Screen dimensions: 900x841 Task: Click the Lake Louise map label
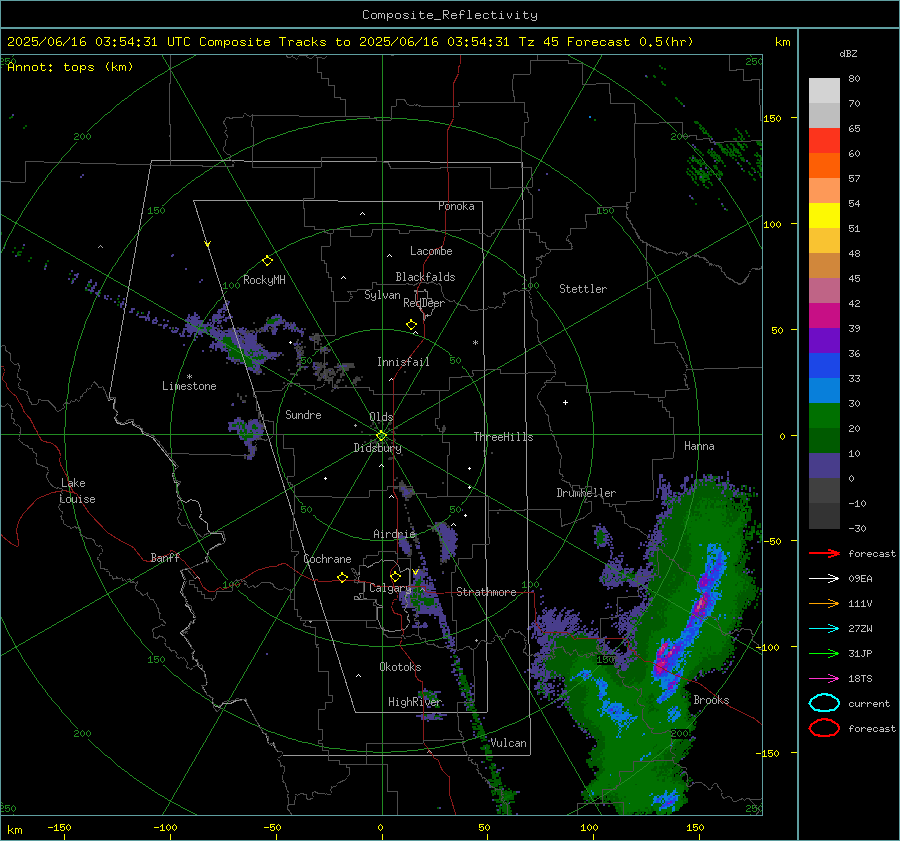[77, 491]
